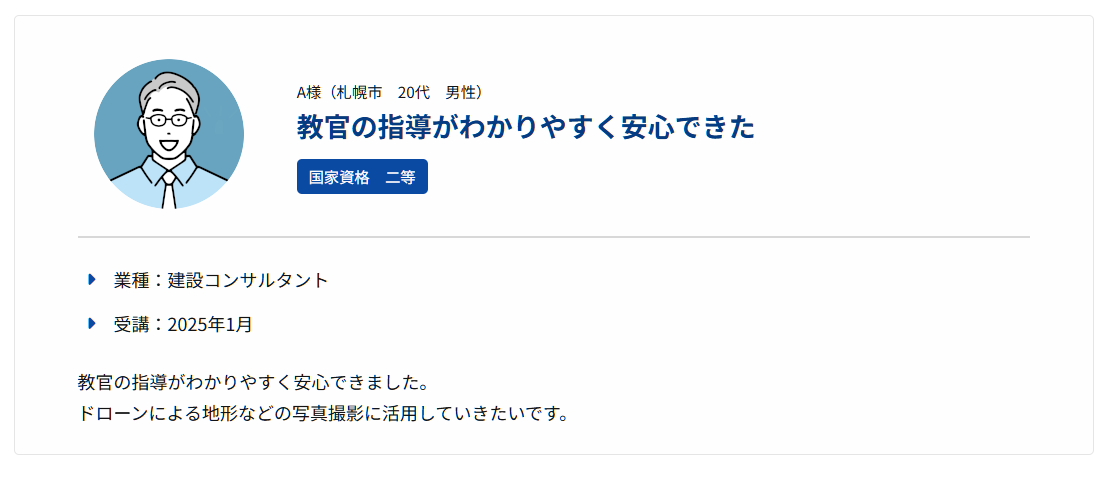This screenshot has width=1113, height=484.
Task: Select the 2025年1月 date value
Action: [210, 324]
